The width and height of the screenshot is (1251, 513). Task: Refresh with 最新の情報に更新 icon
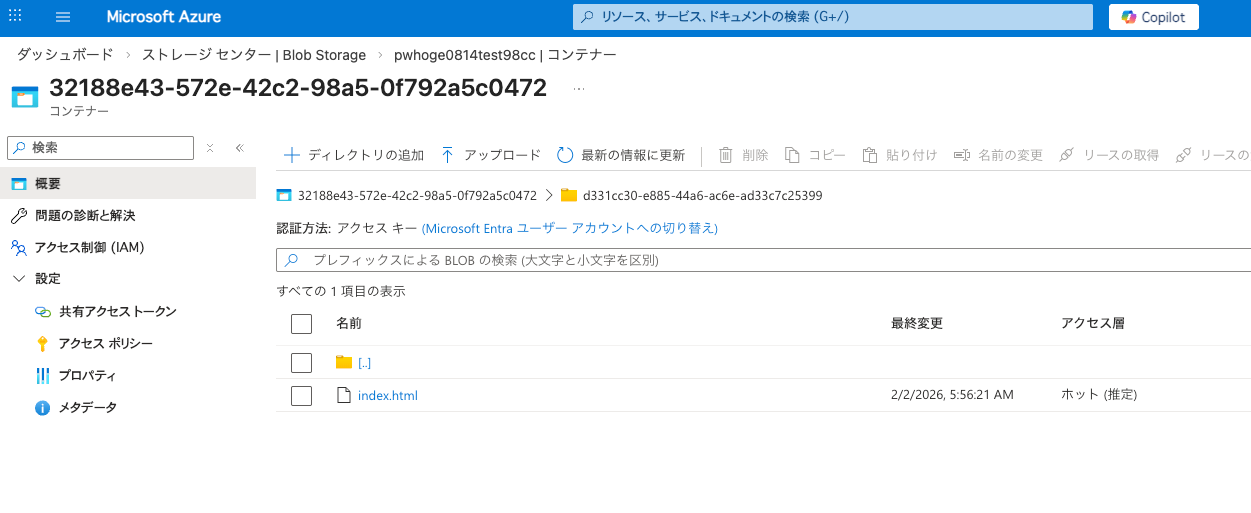pos(565,155)
